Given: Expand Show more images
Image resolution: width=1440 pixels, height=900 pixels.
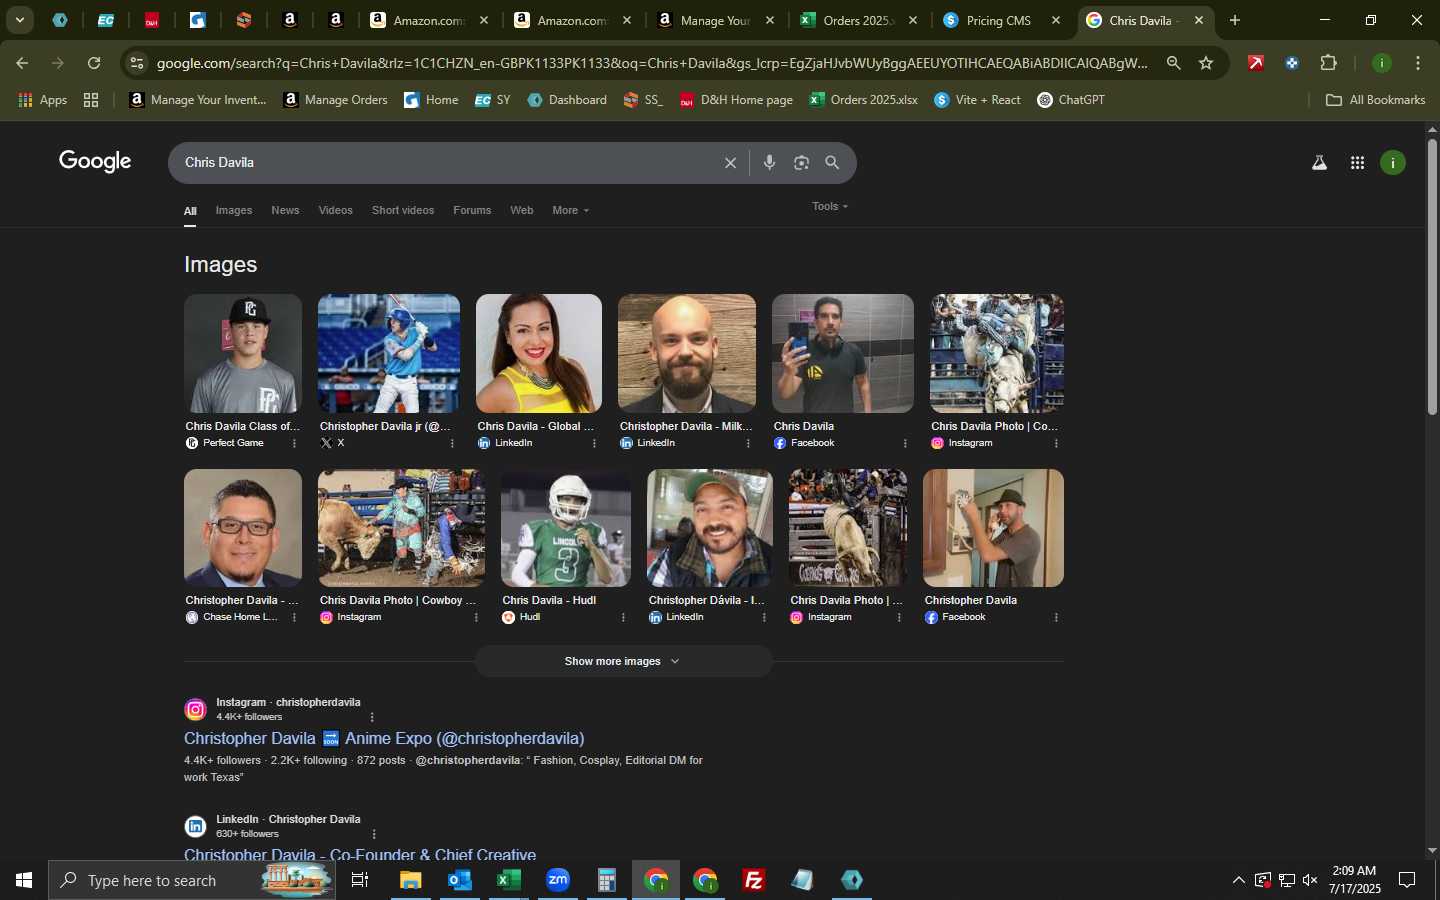Looking at the screenshot, I should 623,661.
